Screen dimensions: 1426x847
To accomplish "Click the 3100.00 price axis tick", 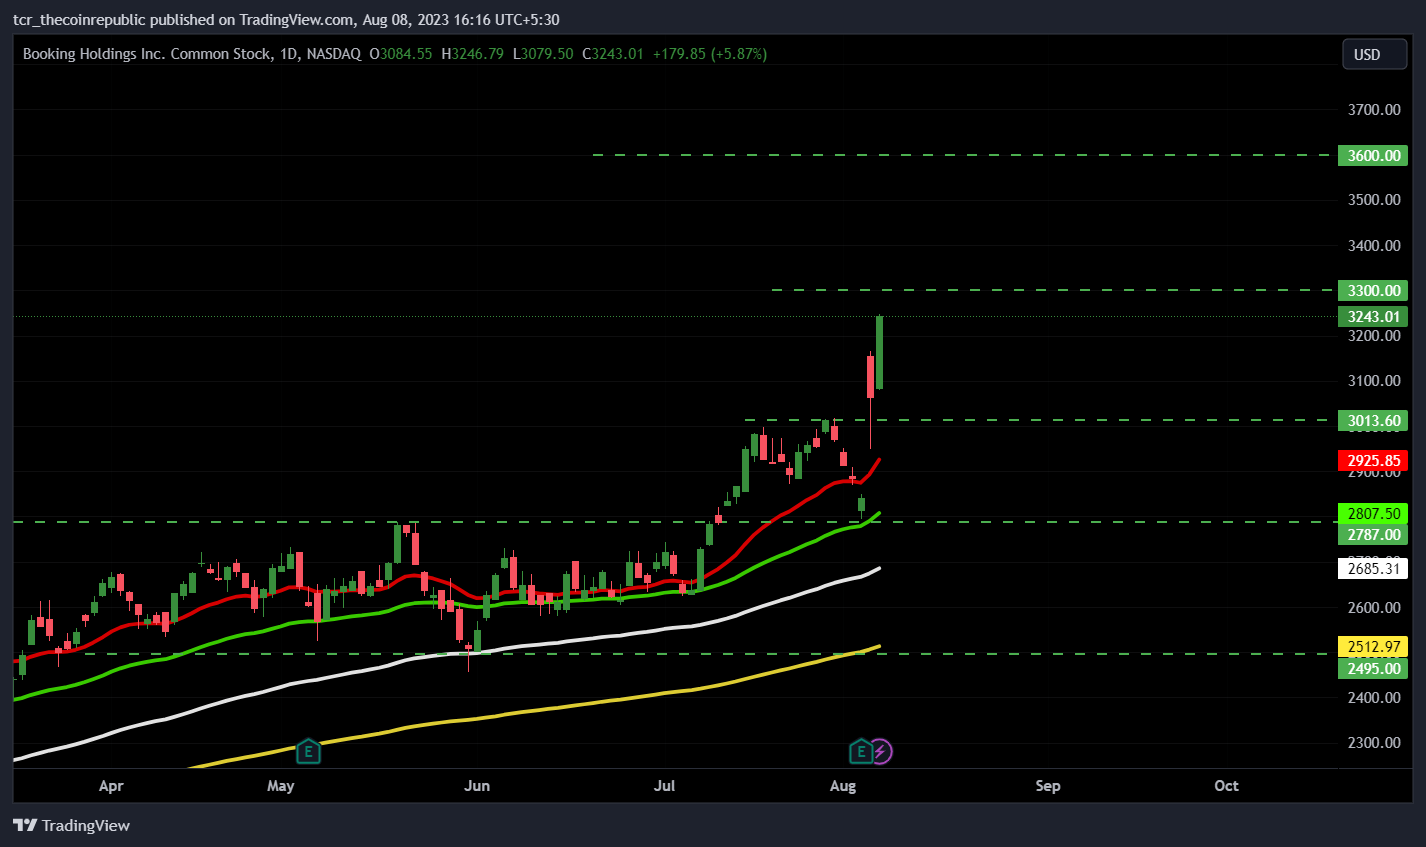I will pos(1373,381).
